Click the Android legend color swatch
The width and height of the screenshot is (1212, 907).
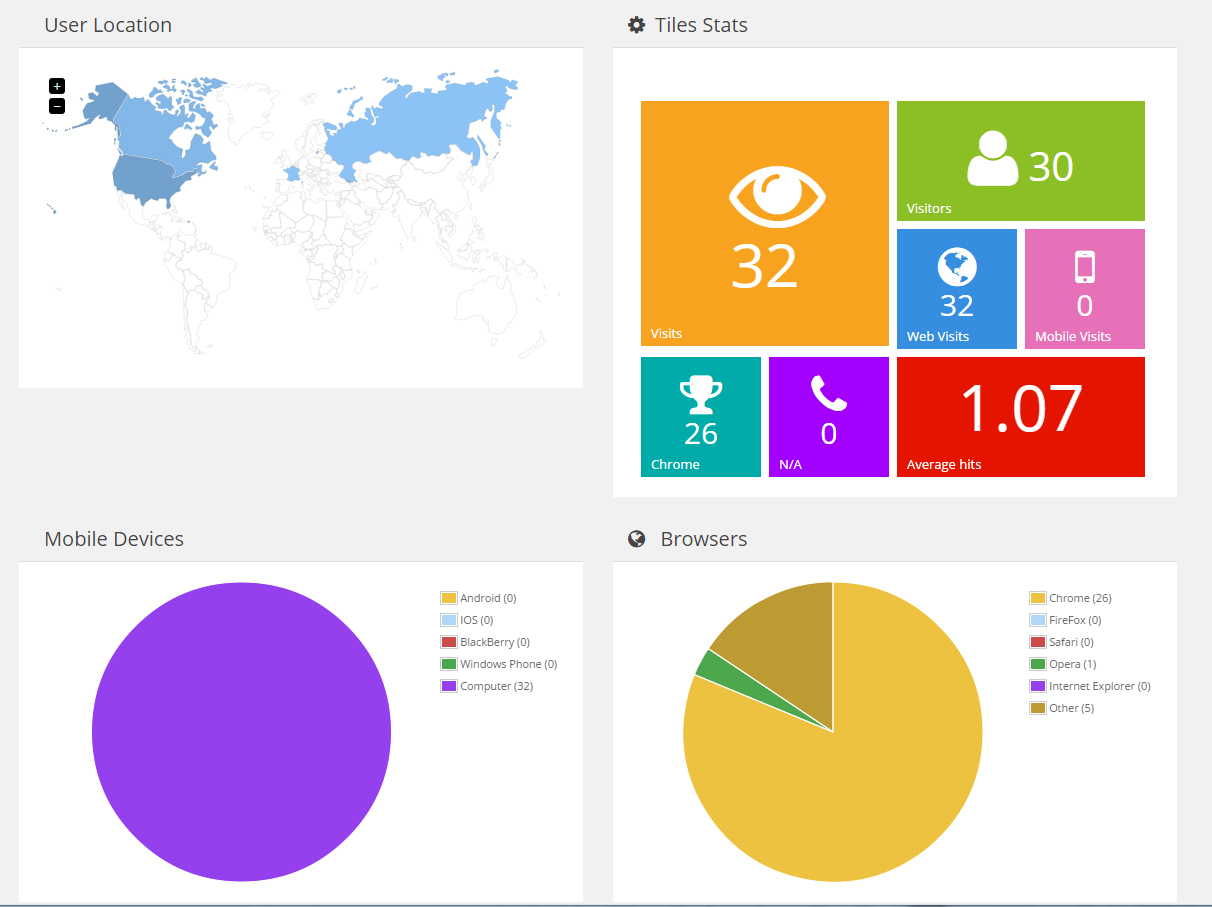click(x=448, y=598)
